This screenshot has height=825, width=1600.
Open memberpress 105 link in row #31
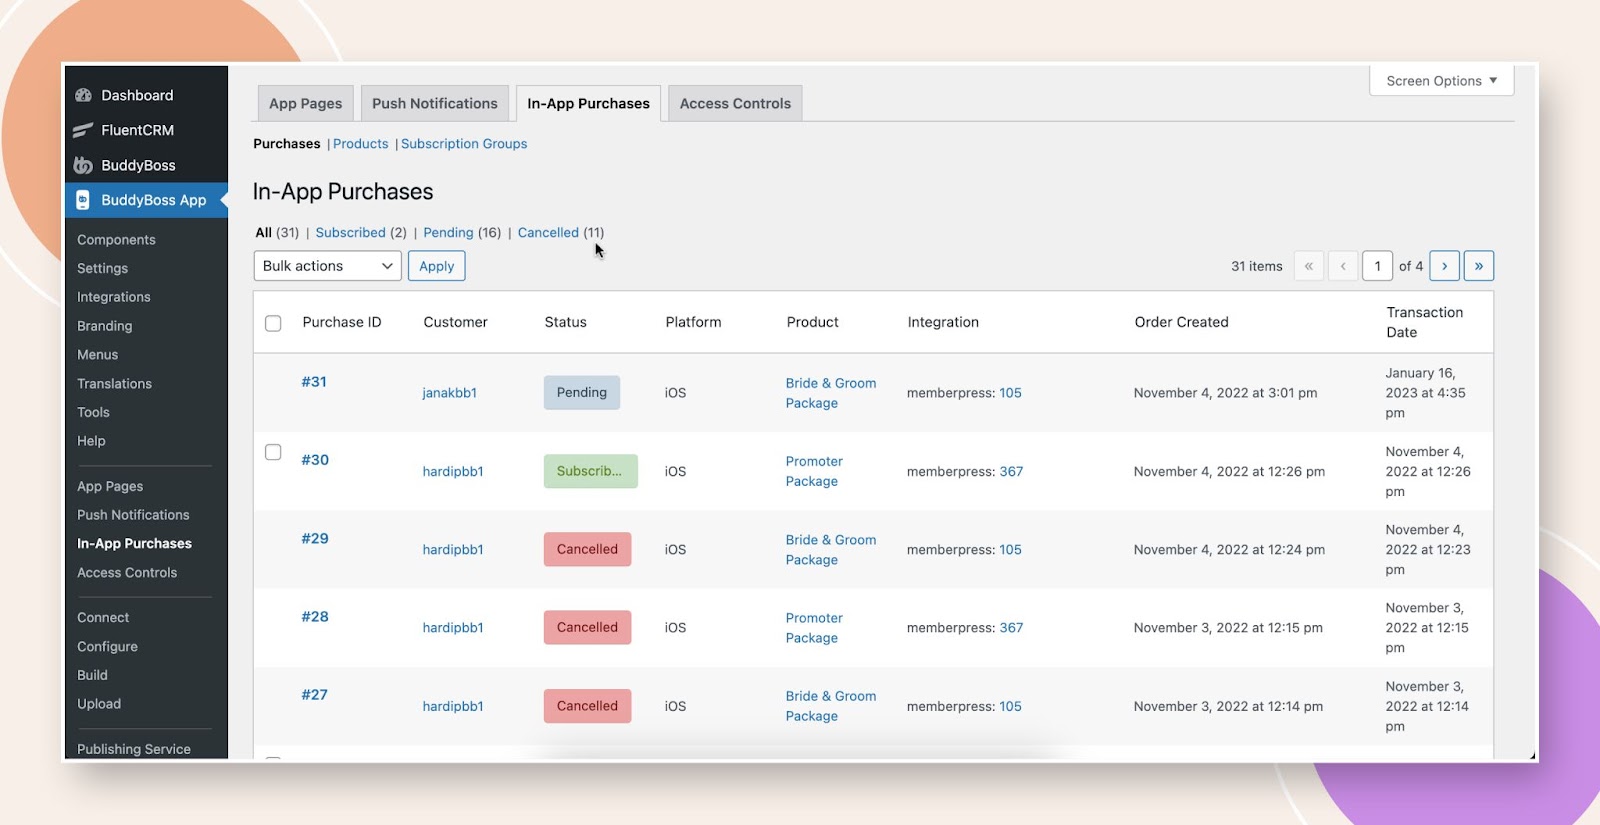coord(1010,393)
